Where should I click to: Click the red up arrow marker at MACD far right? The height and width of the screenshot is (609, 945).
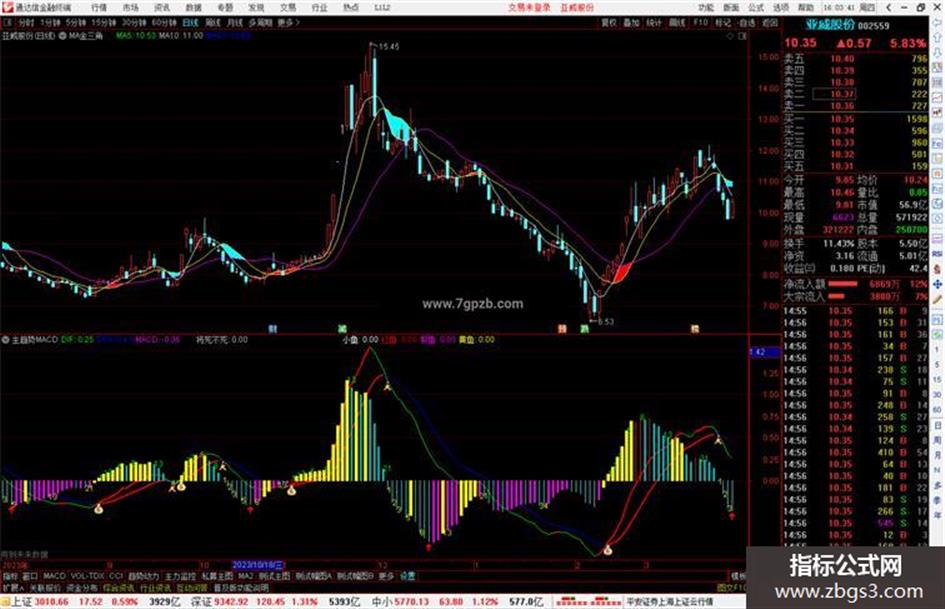click(732, 516)
